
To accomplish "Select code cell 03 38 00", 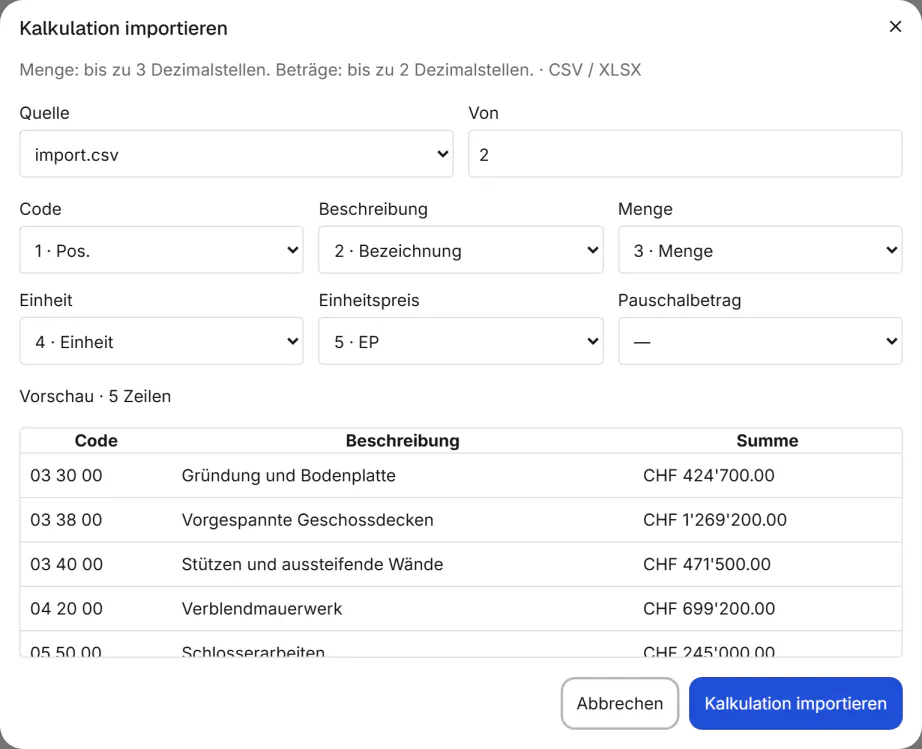I will [x=66, y=520].
